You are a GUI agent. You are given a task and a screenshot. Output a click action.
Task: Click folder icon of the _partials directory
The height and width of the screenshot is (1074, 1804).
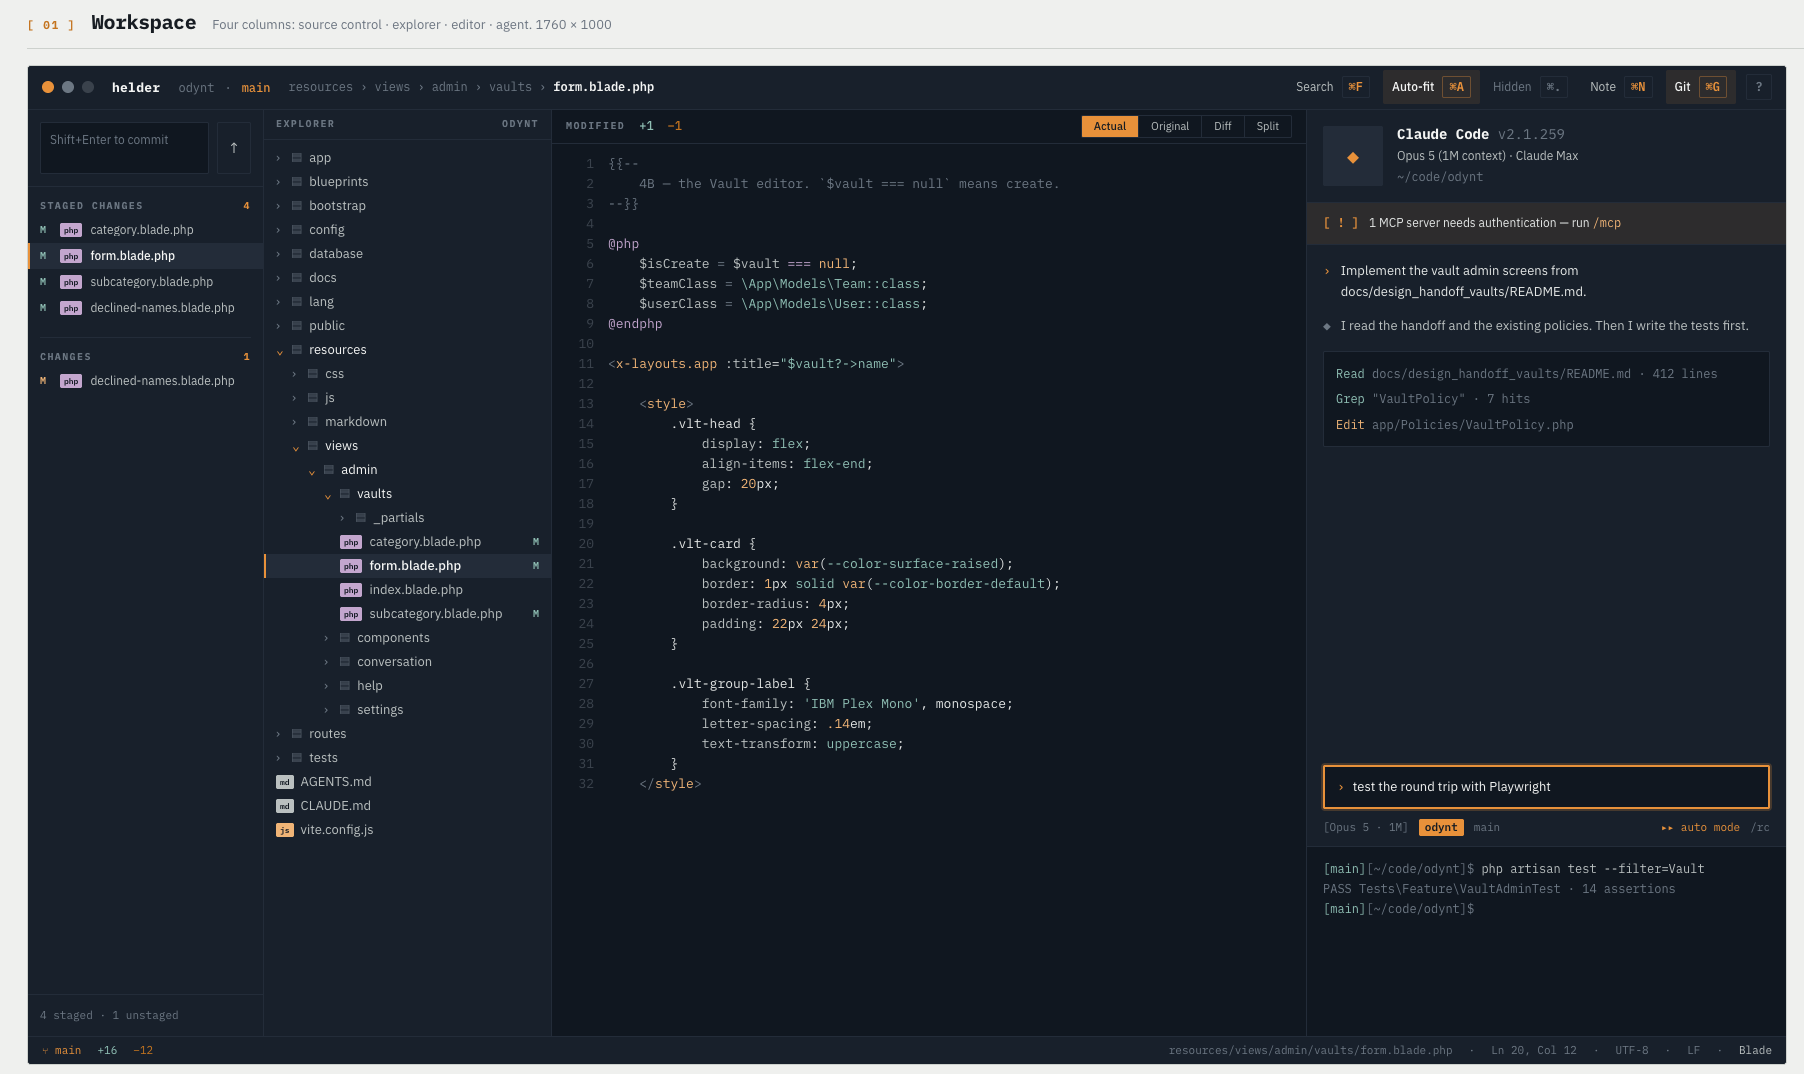(361, 518)
